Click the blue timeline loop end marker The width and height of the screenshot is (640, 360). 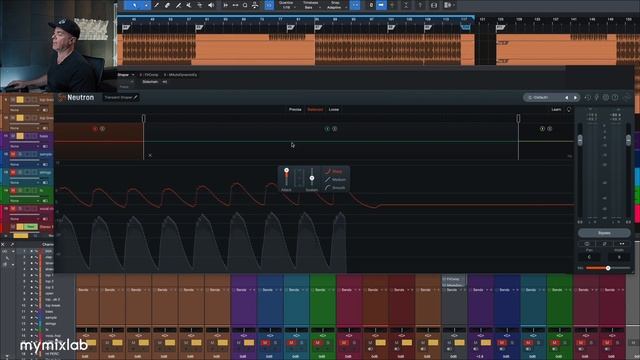465,27
